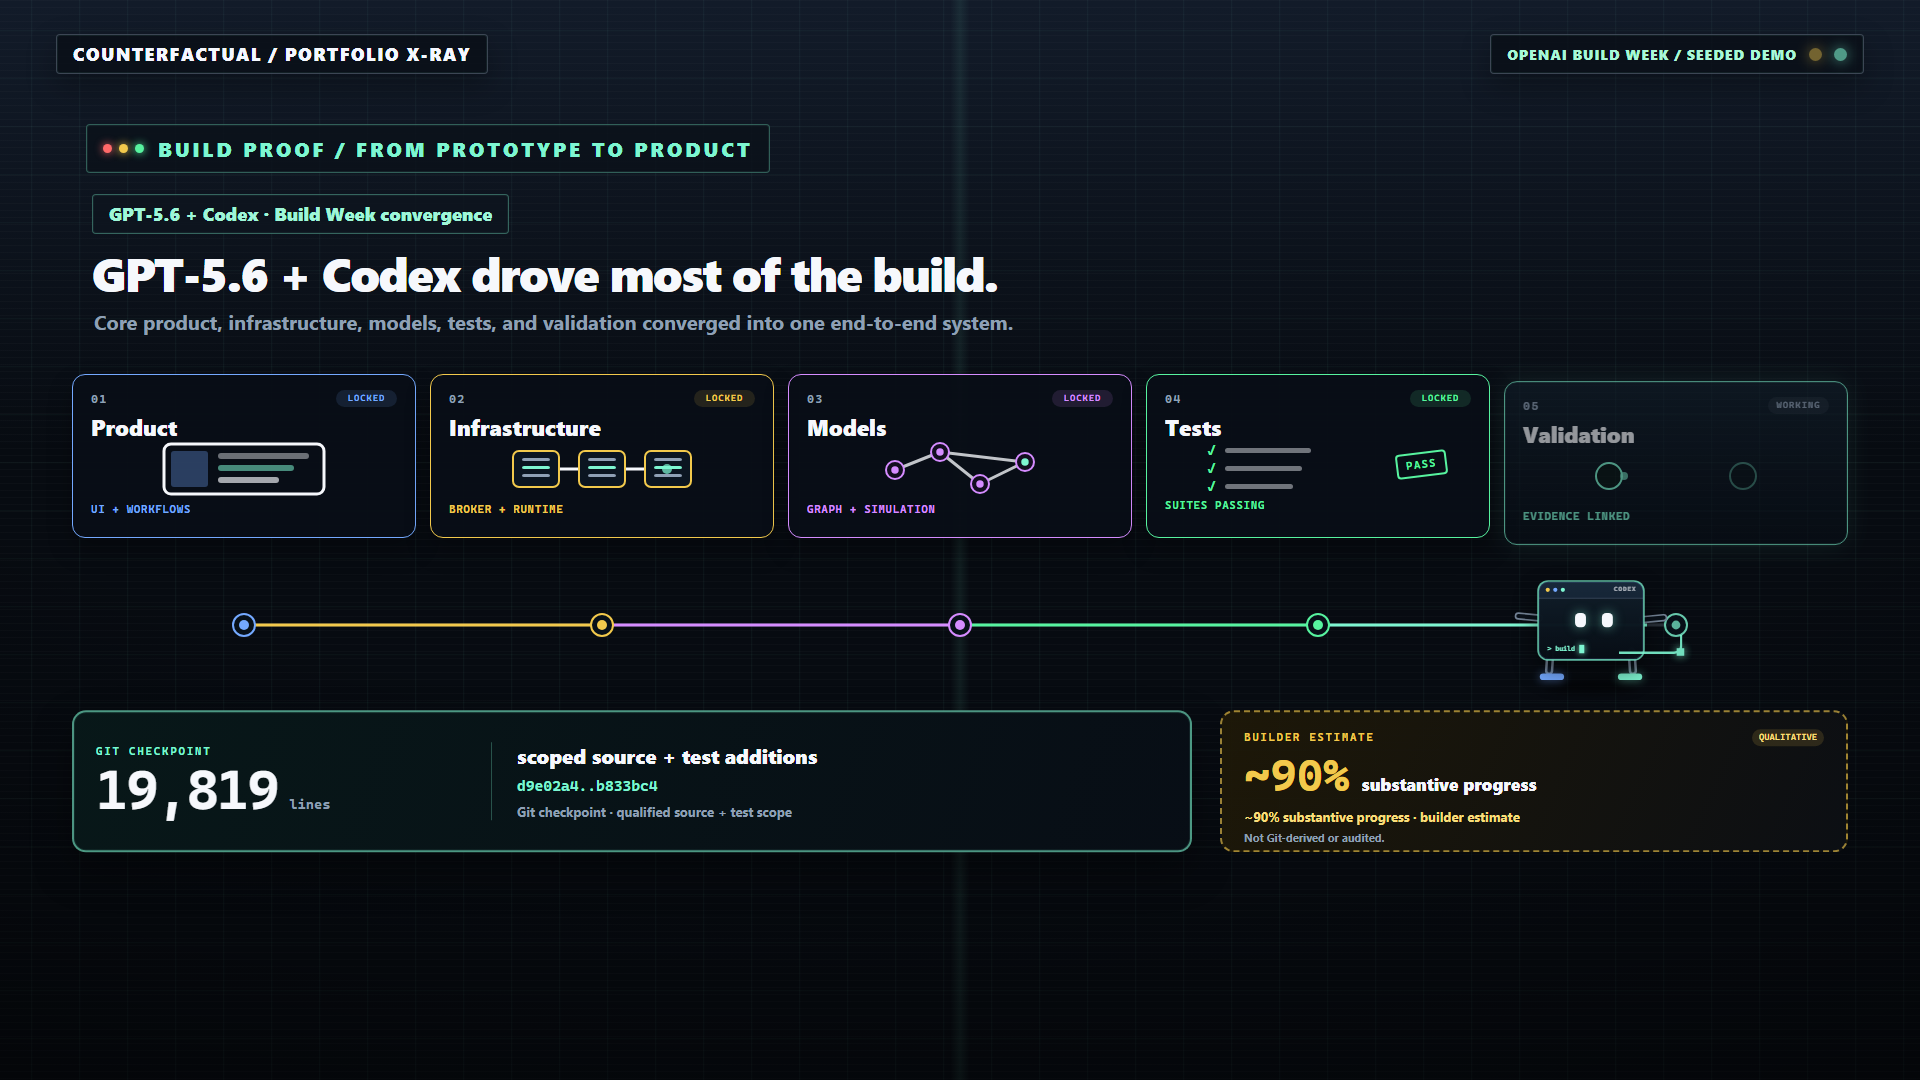Screen dimensions: 1920x1080
Task: Click the LOCKED badge on Product card
Action: click(x=366, y=398)
